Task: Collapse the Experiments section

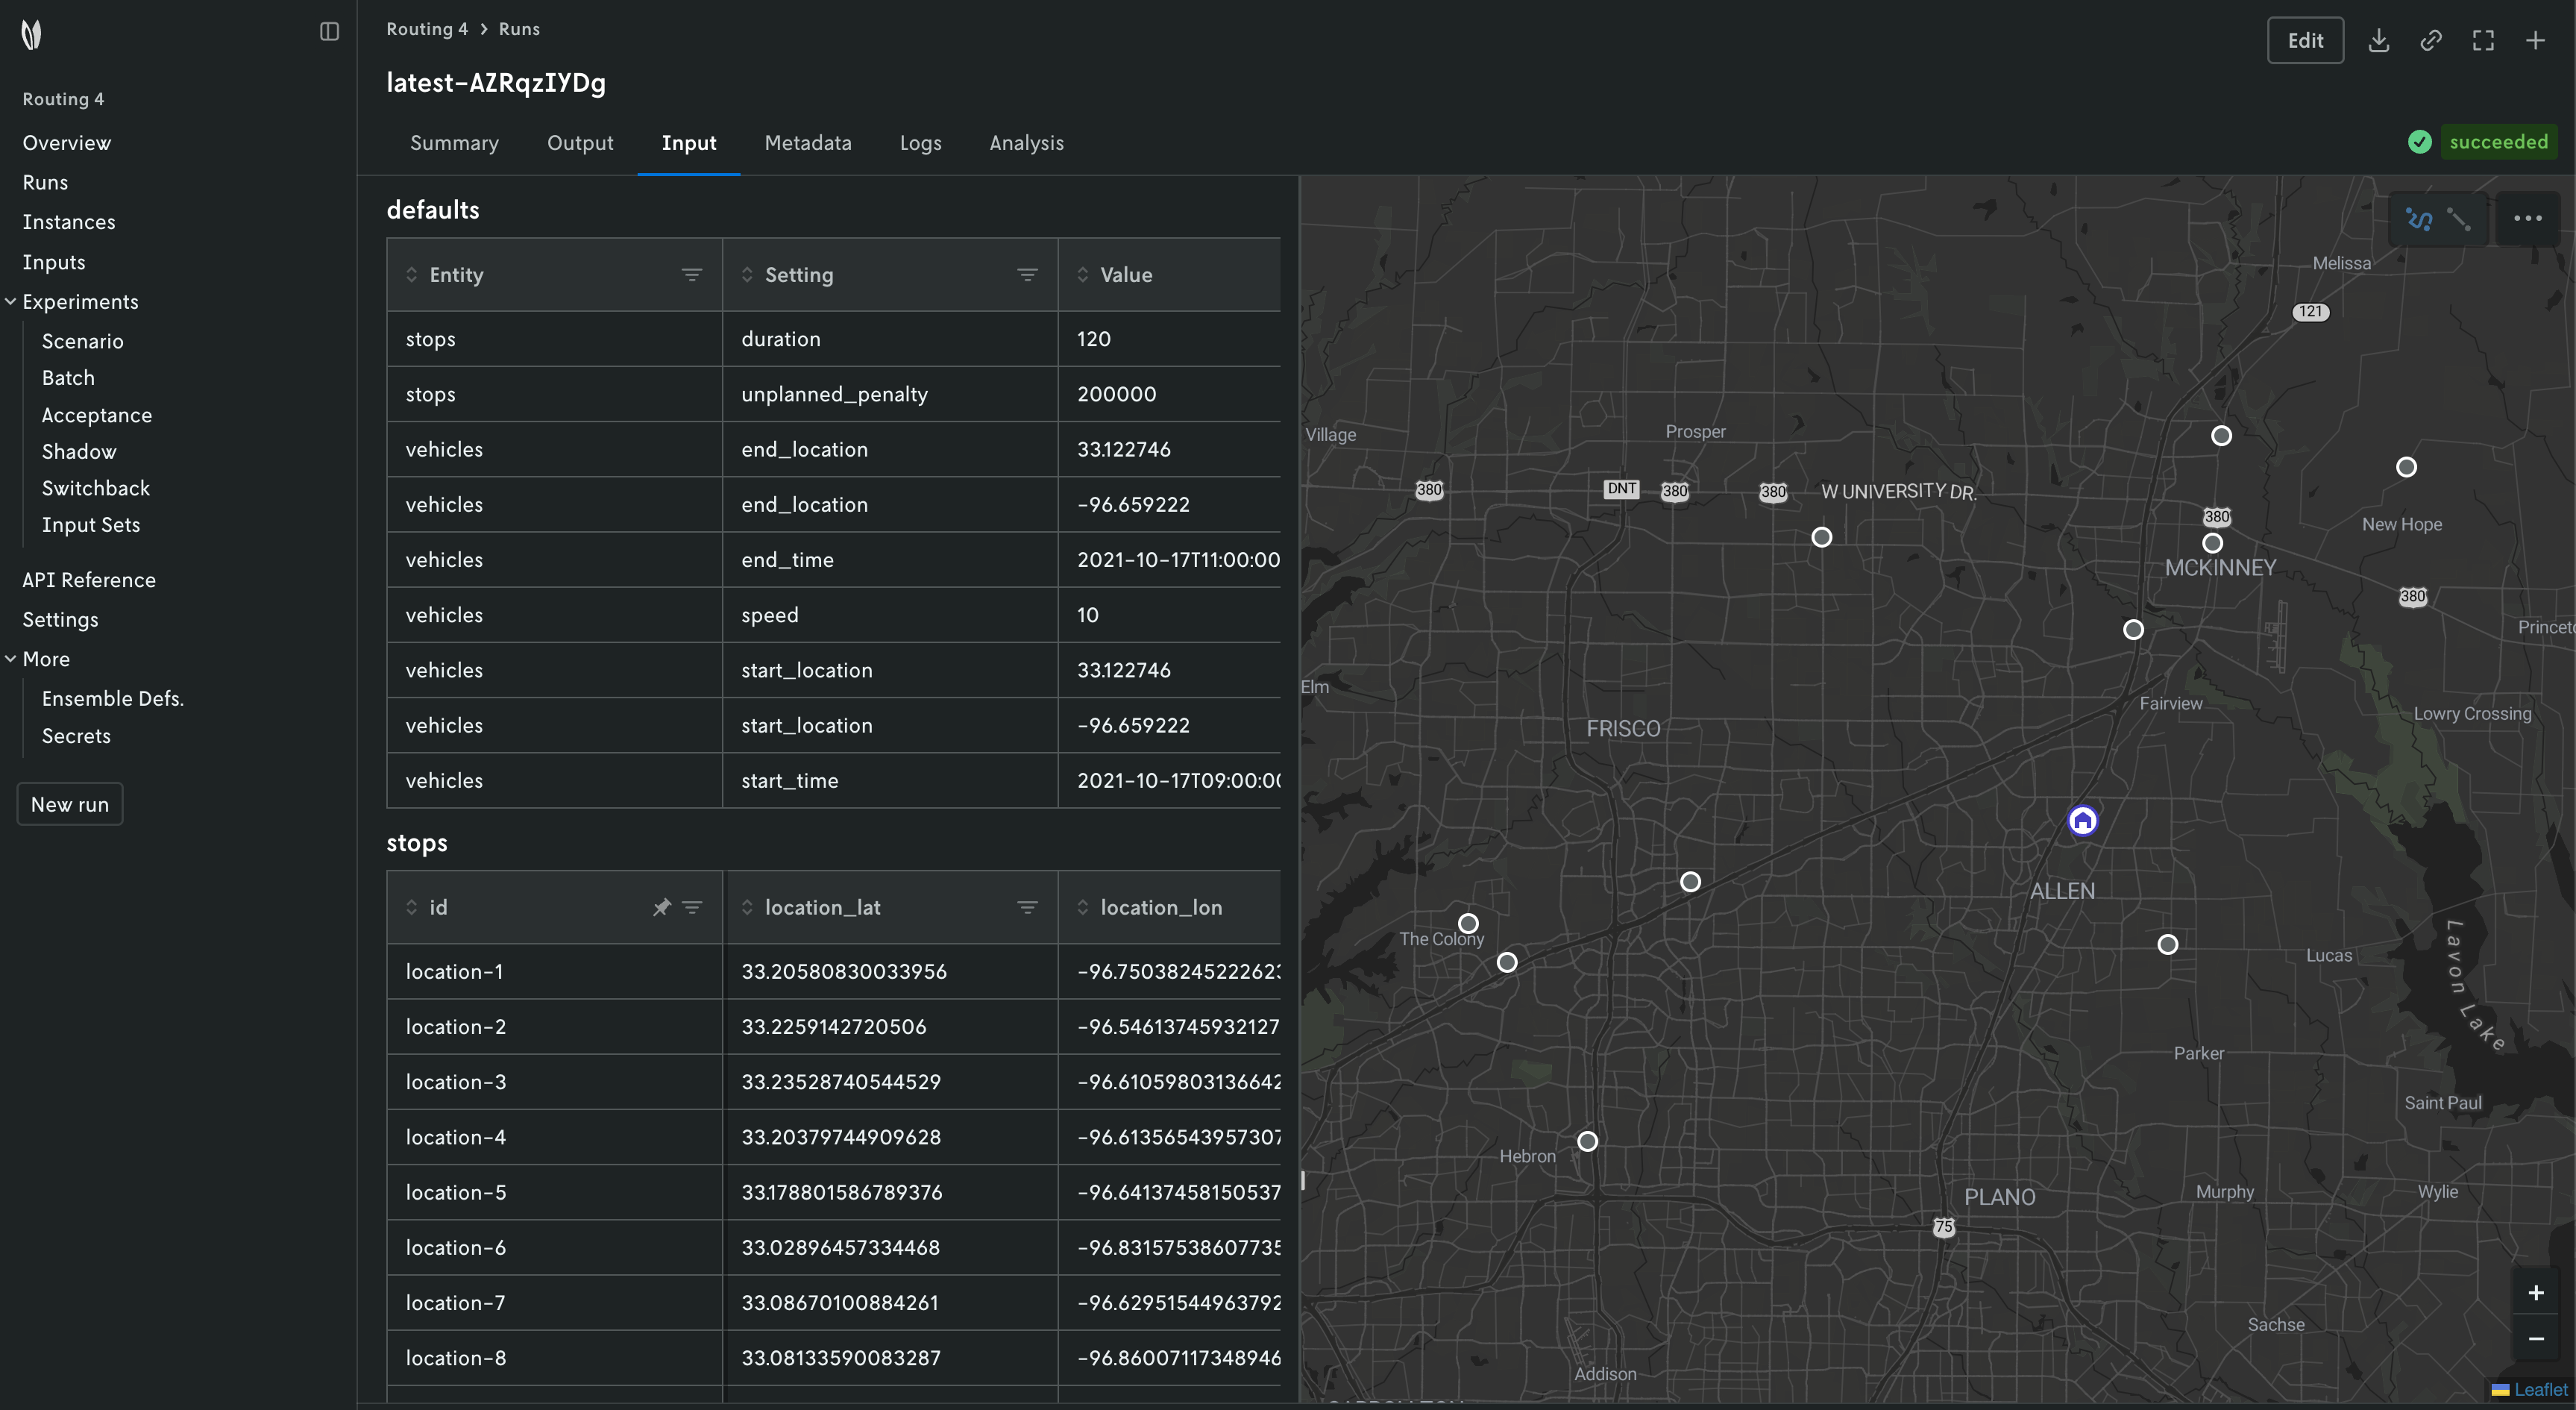Action: pos(10,301)
